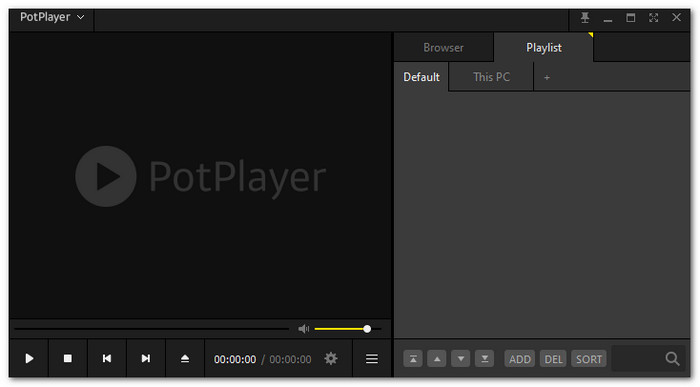Add a new playlist with plus tab

point(546,77)
